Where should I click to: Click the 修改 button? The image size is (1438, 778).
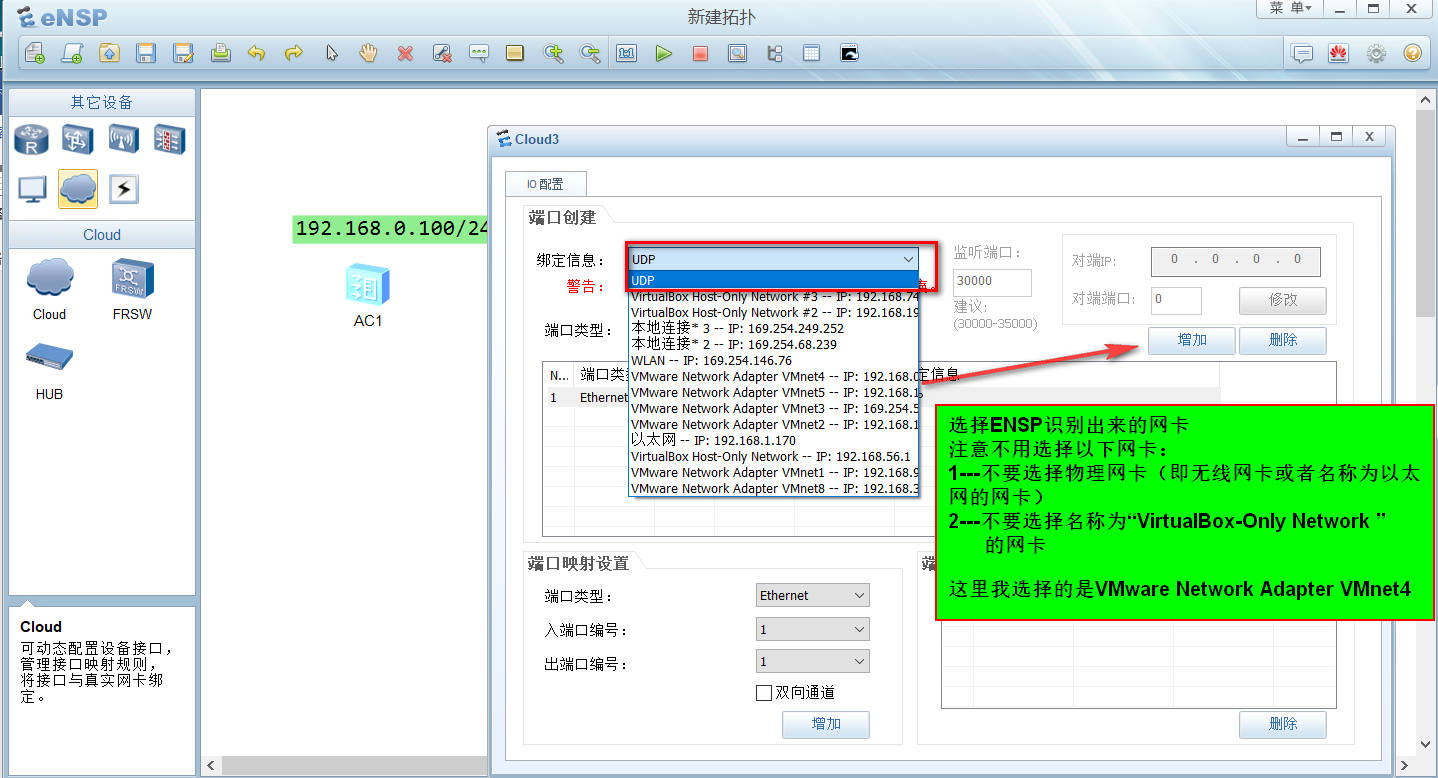pyautogui.click(x=1282, y=300)
